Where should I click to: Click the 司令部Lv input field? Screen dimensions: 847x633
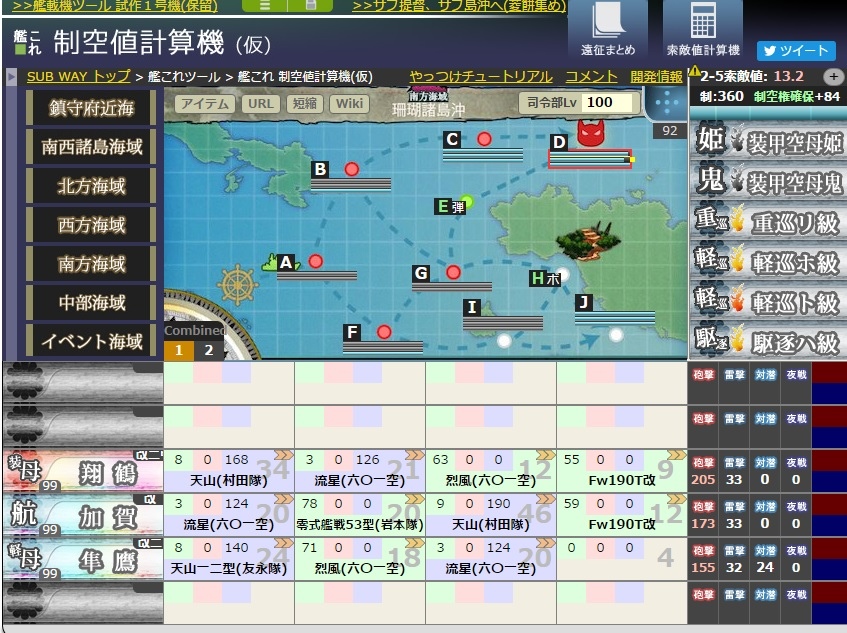[608, 103]
